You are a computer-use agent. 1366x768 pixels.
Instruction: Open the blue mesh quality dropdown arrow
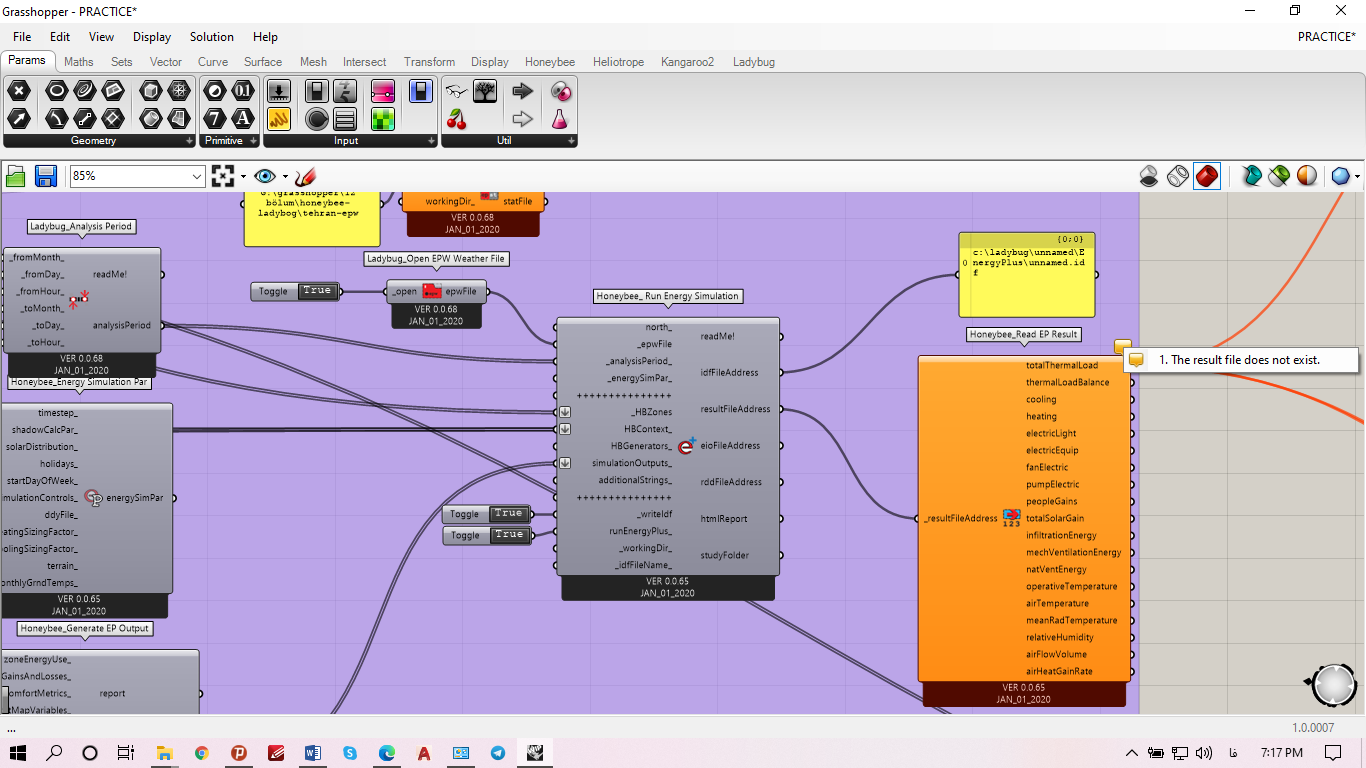1357,176
